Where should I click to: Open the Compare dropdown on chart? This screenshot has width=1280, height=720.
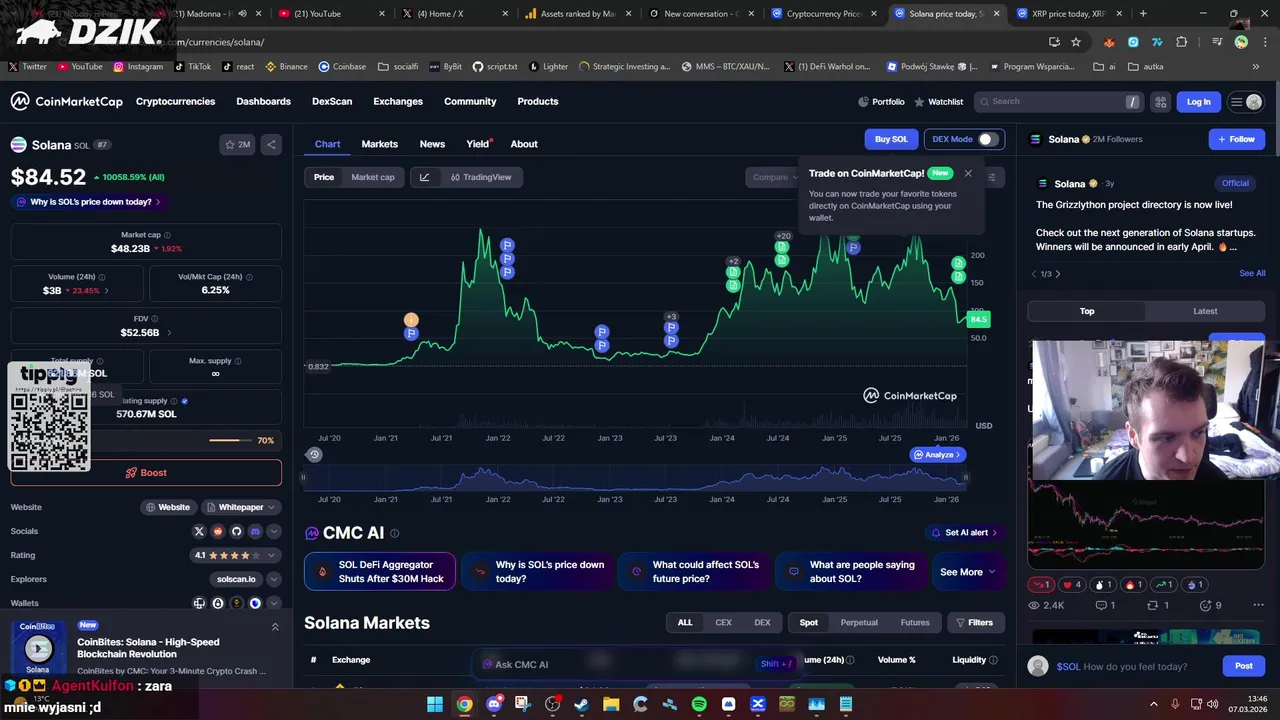coord(774,177)
